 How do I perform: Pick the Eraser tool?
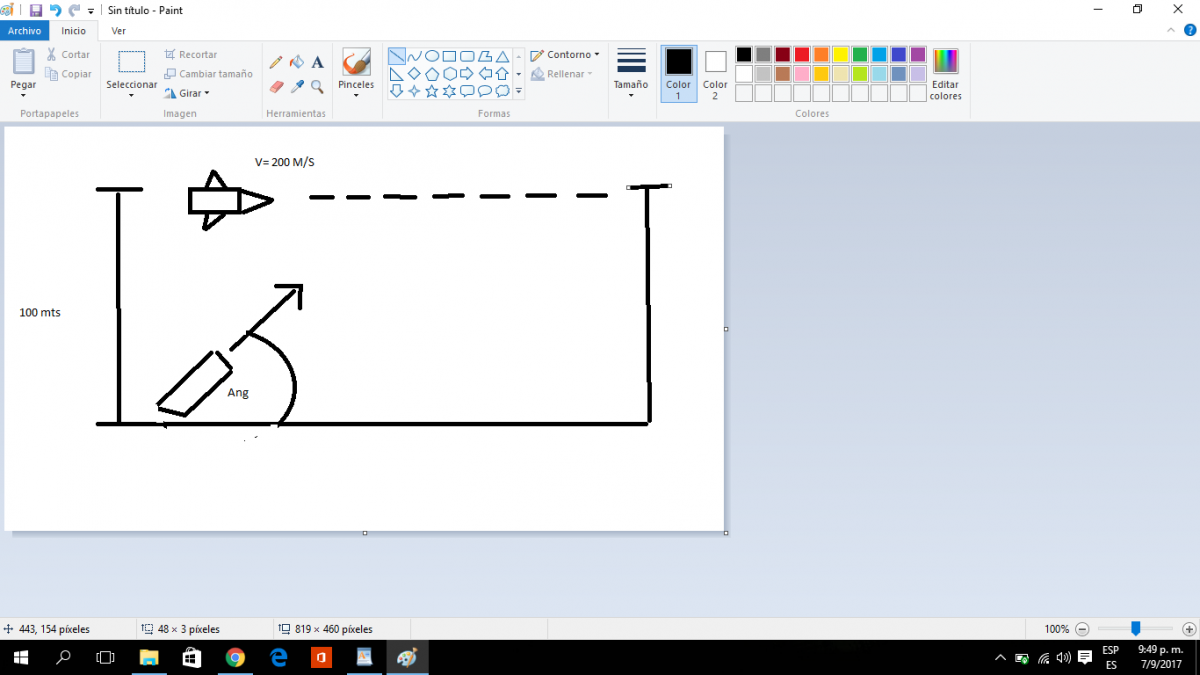tap(277, 87)
